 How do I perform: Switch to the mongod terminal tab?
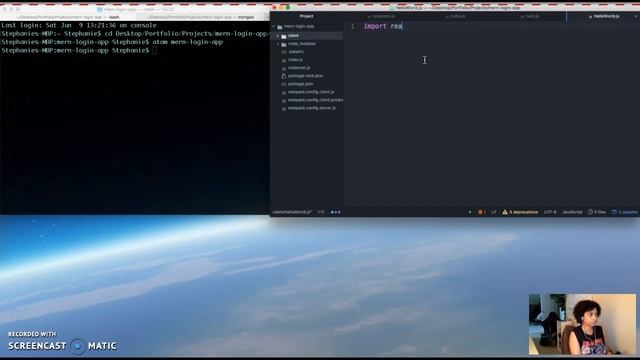pyautogui.click(x=201, y=17)
